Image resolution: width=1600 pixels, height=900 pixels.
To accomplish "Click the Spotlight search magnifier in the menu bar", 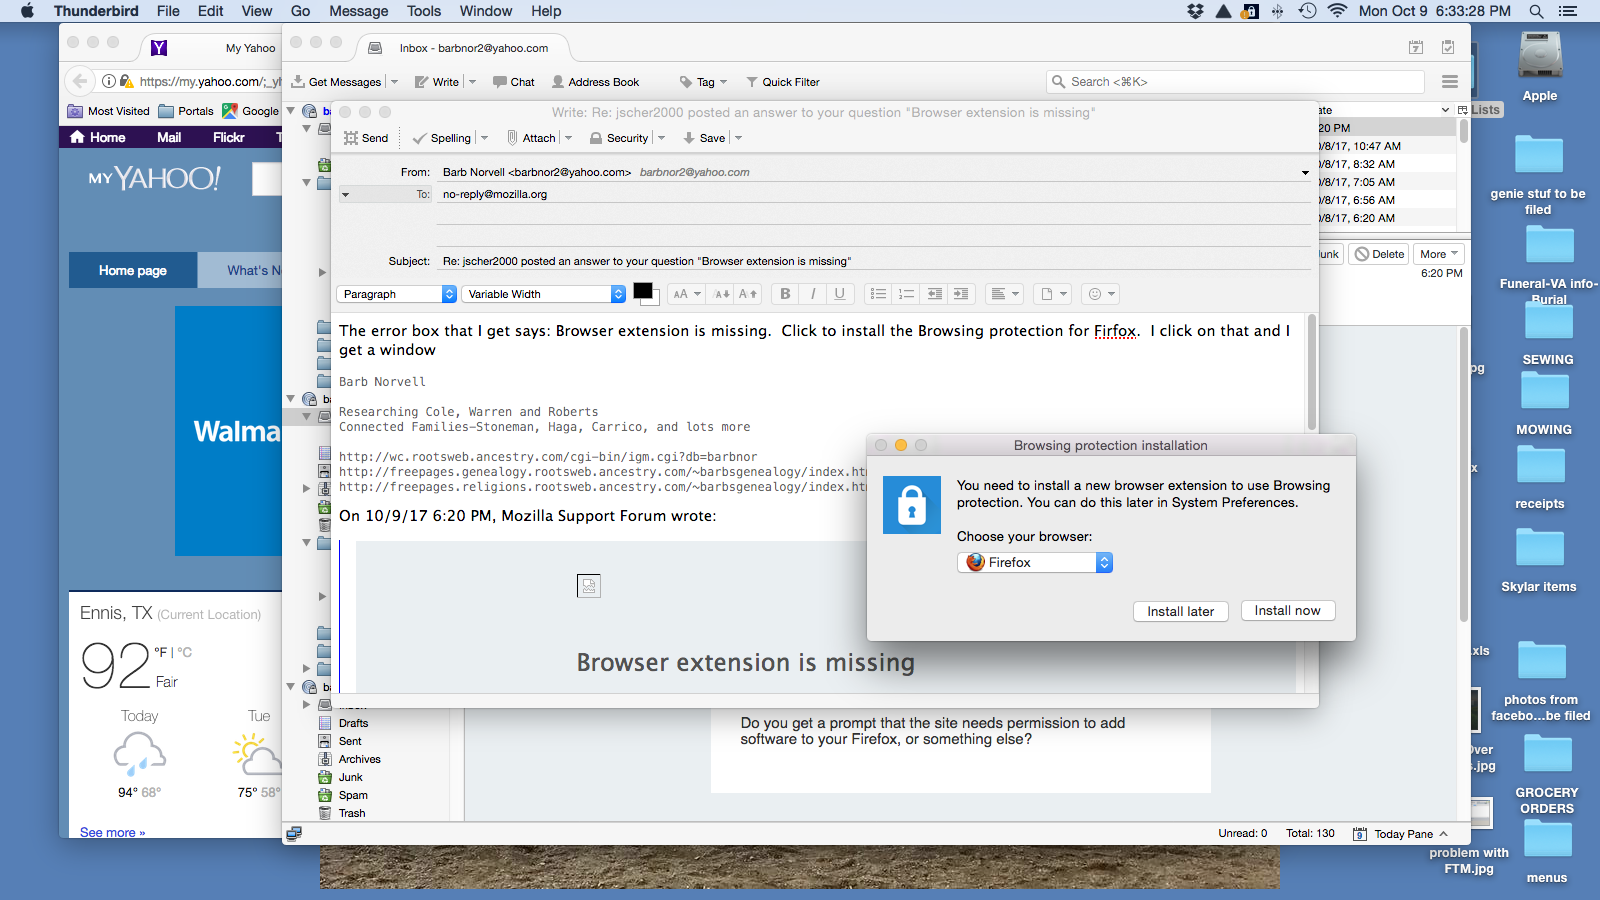I will pyautogui.click(x=1536, y=11).
